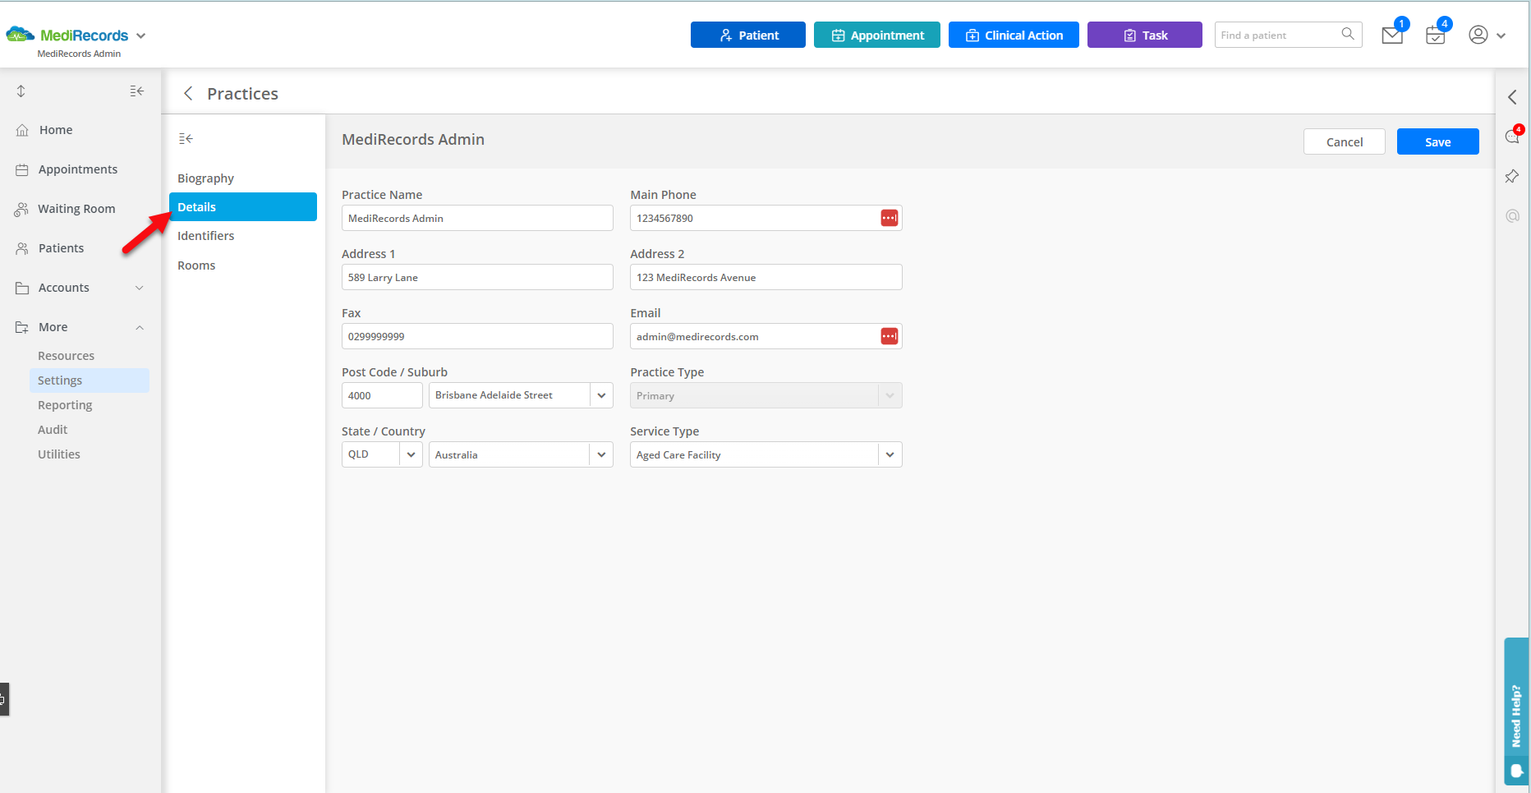The image size is (1531, 793).
Task: Click the Waiting Room people icon
Action: pos(22,209)
